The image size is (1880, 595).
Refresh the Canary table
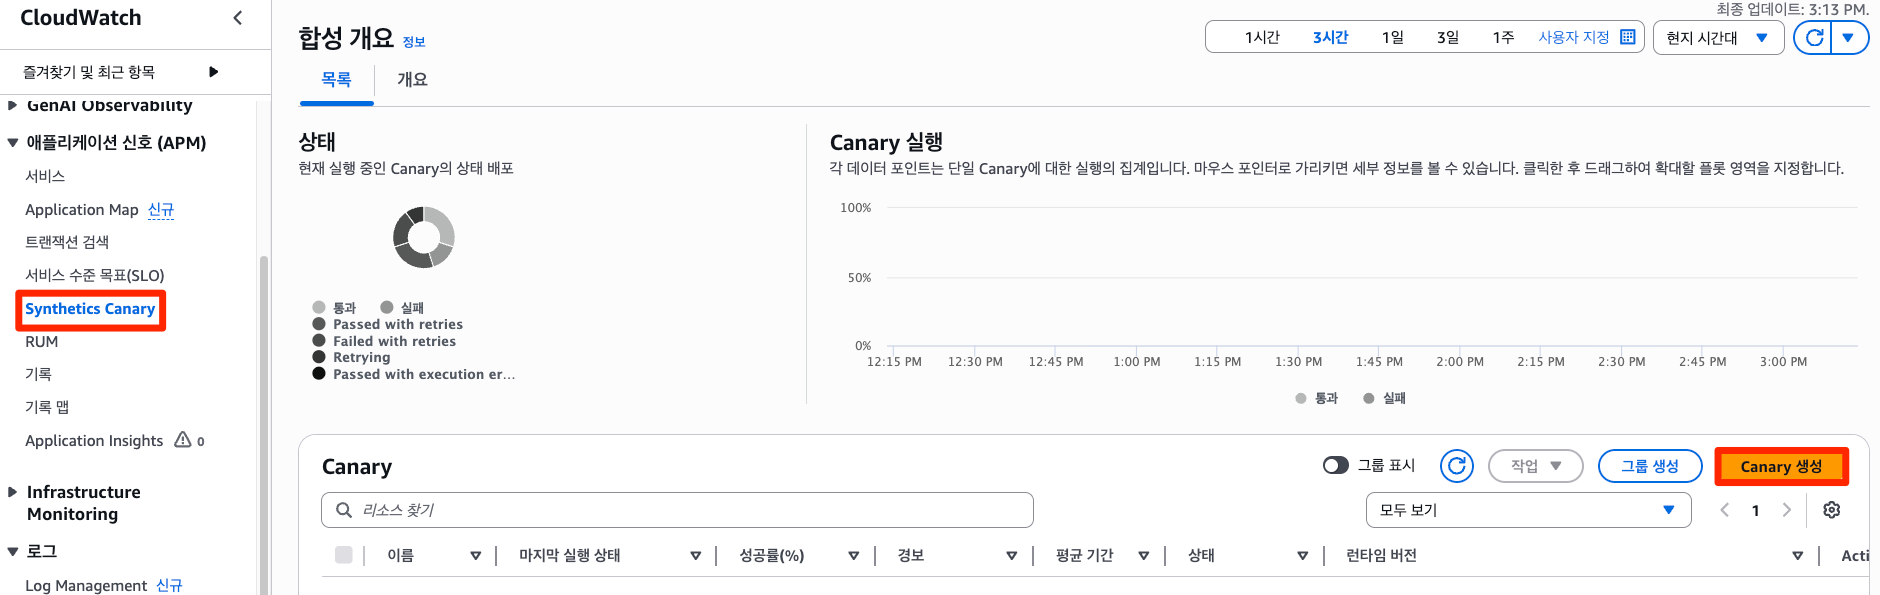[x=1457, y=466]
